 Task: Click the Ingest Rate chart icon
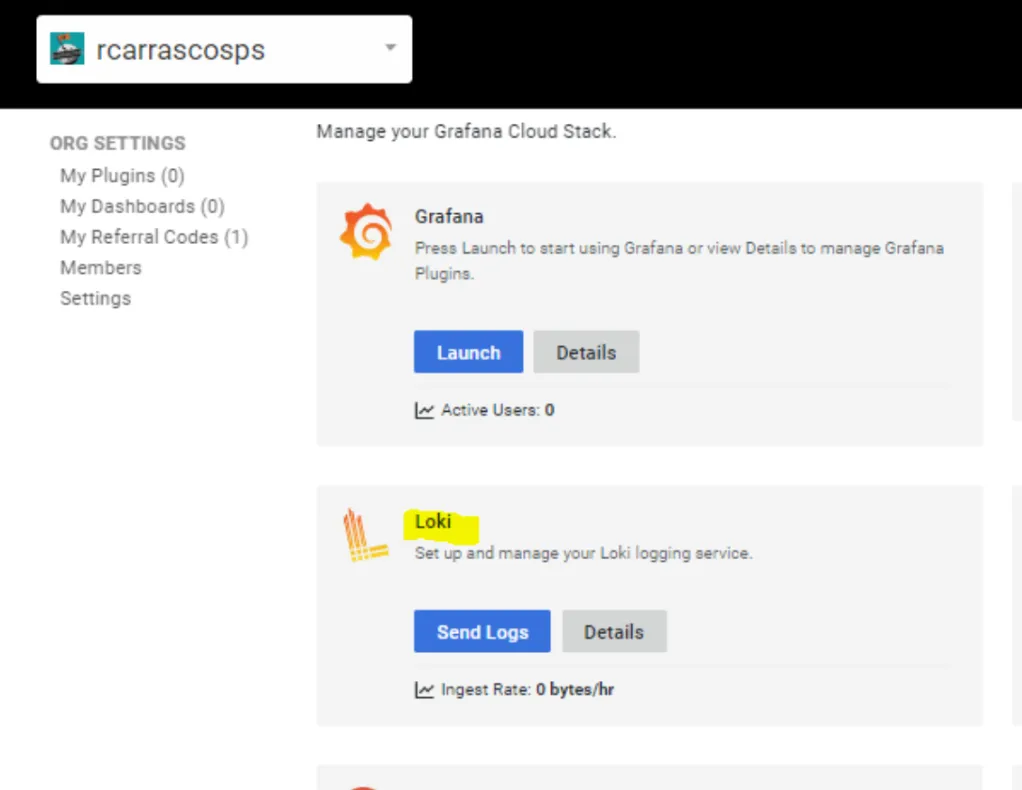click(424, 690)
